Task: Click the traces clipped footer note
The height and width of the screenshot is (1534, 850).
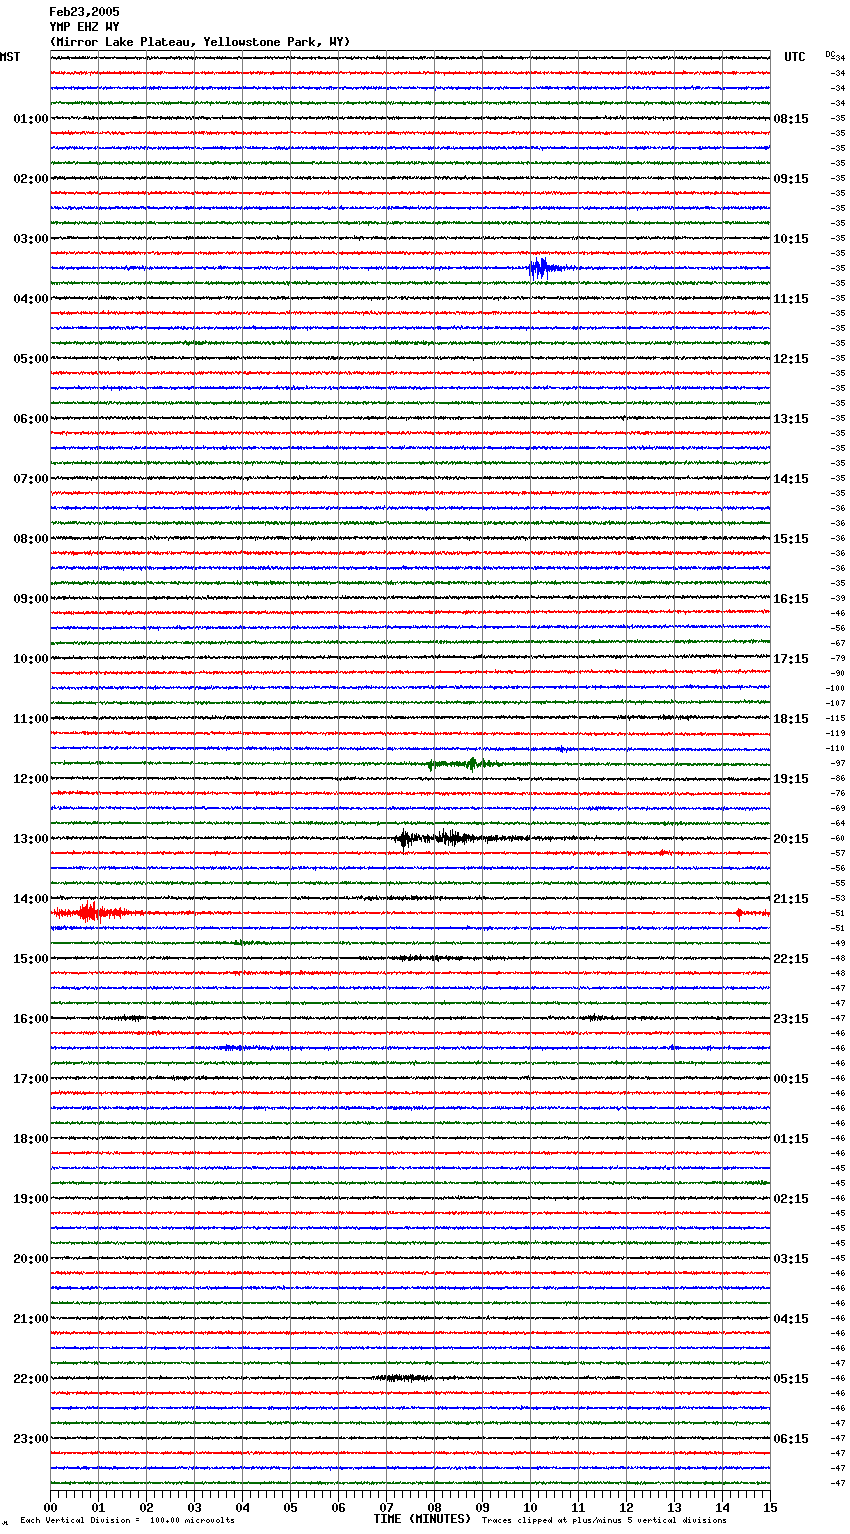Action: pyautogui.click(x=604, y=1521)
